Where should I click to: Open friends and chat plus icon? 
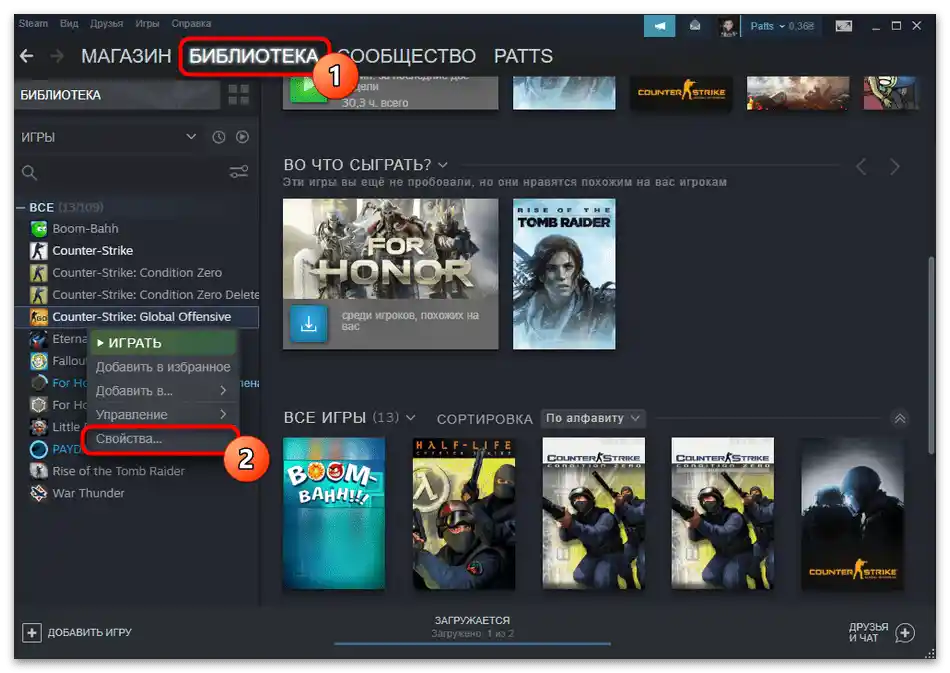coord(905,633)
